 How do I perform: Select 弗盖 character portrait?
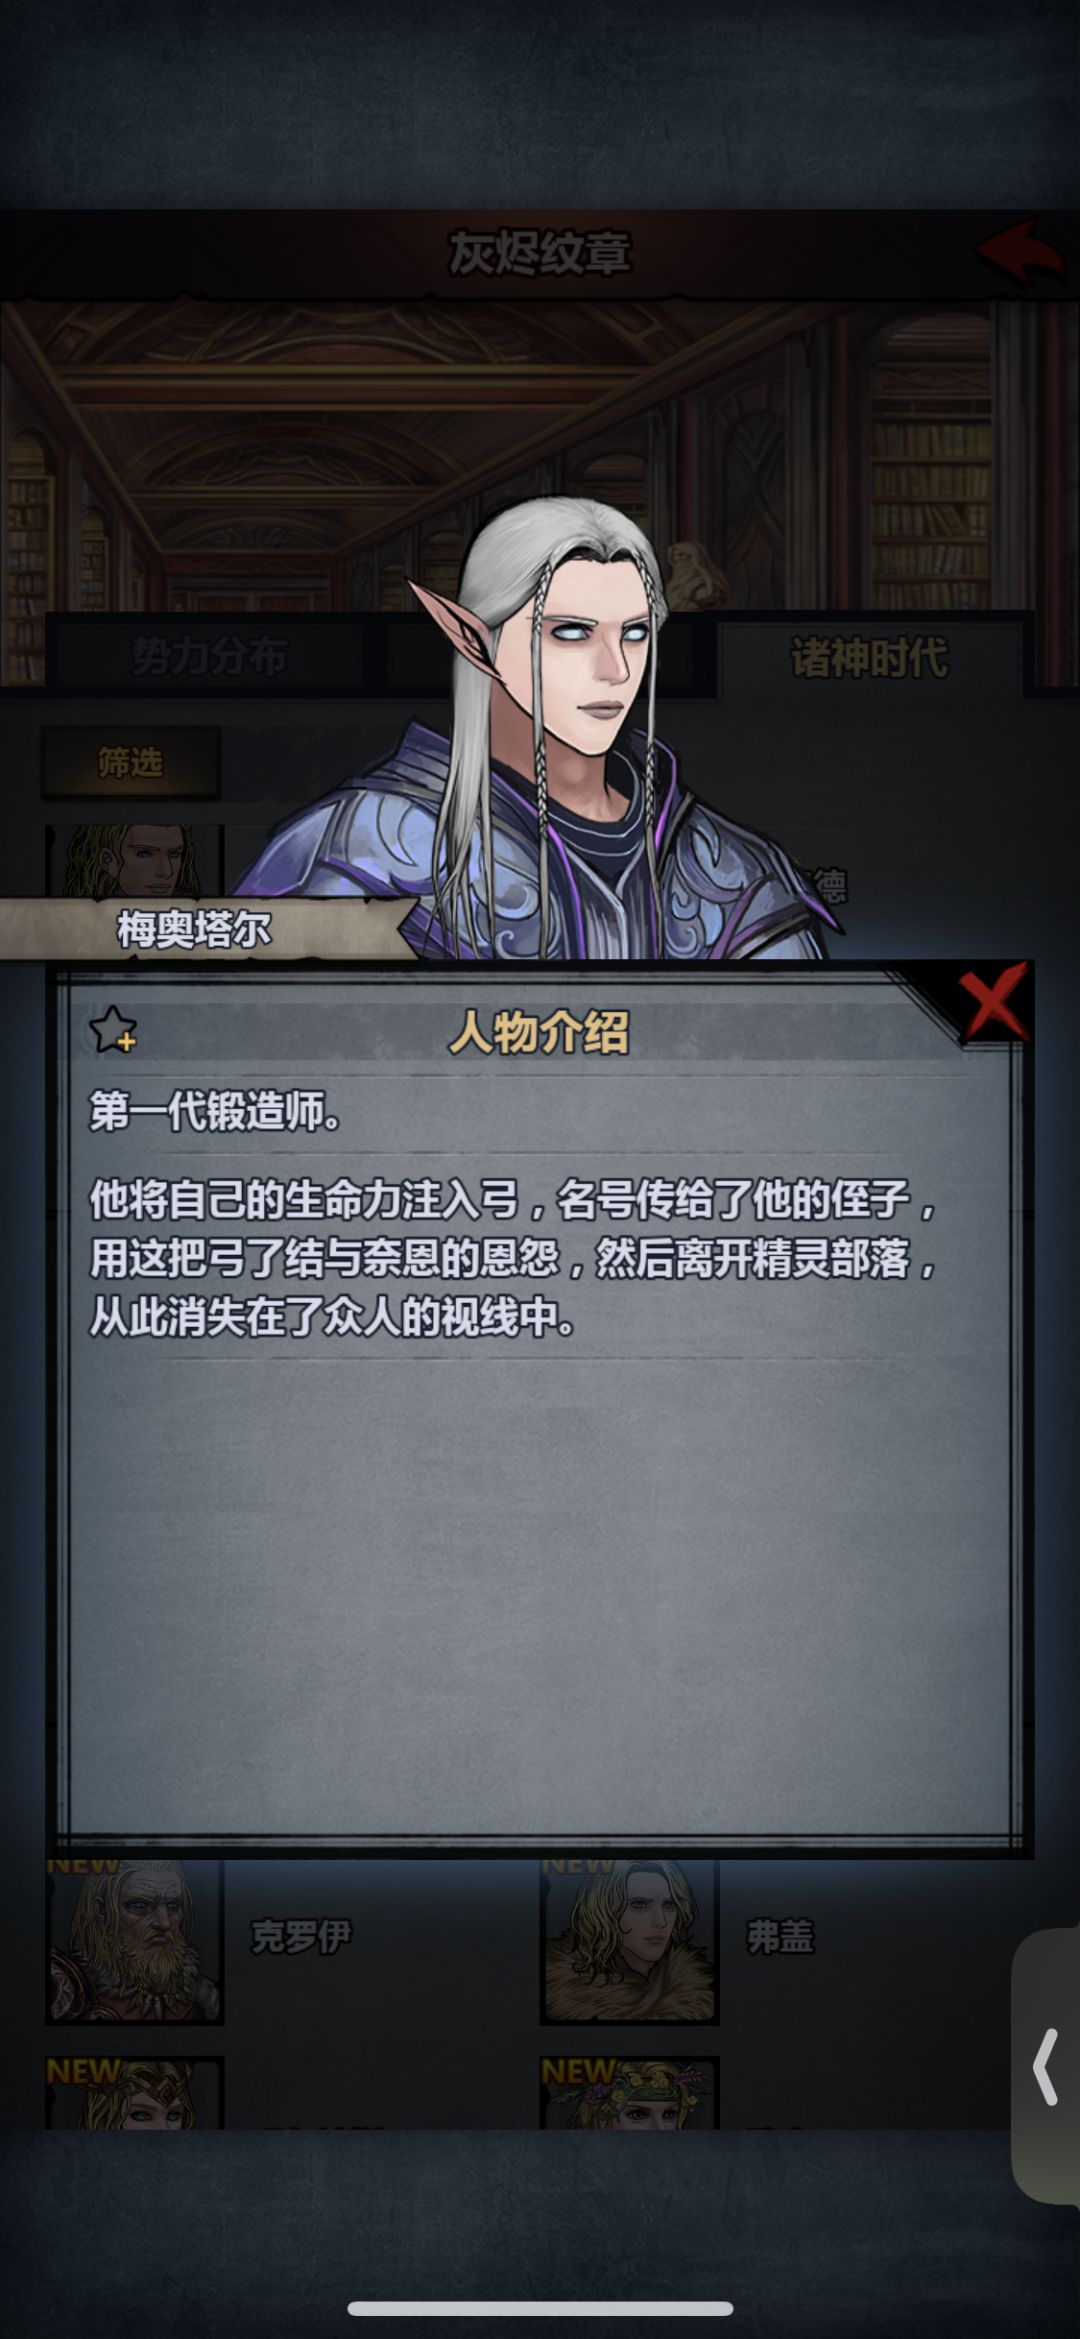[629, 1941]
